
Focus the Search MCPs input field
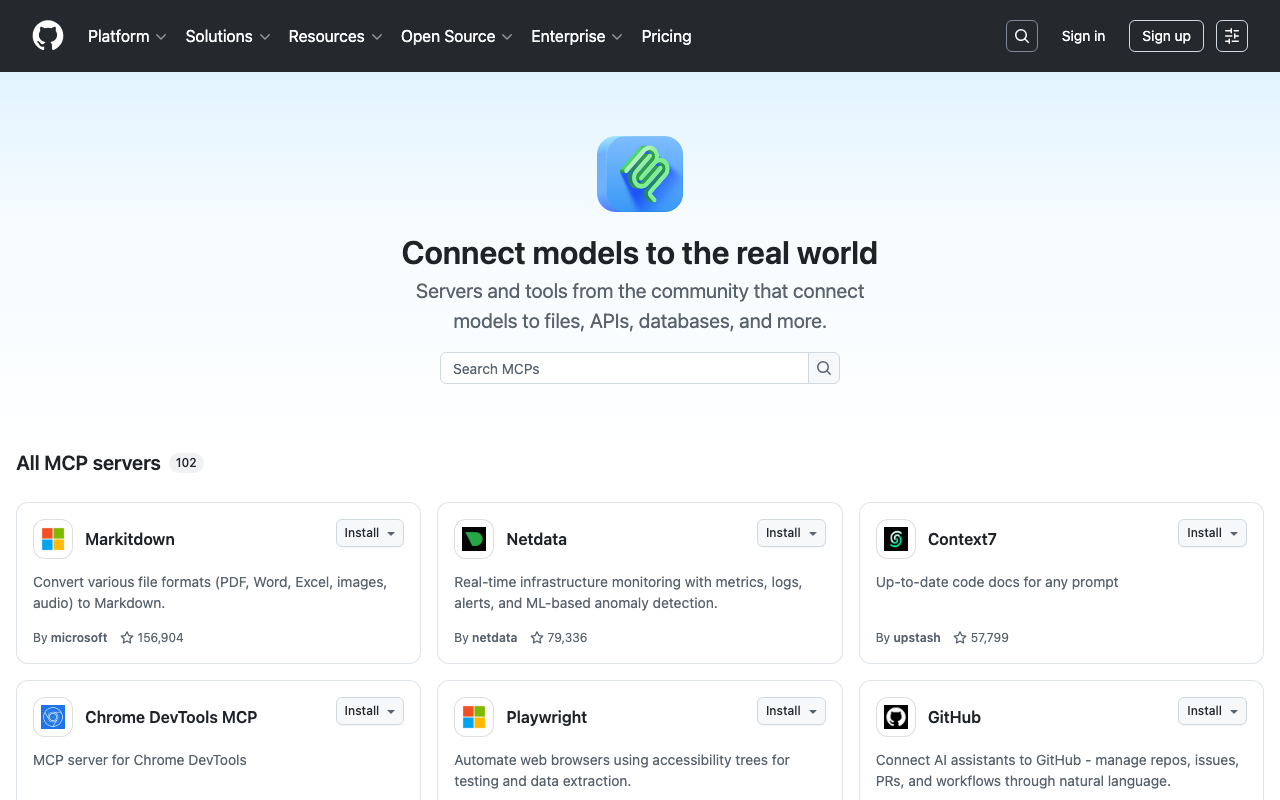[x=624, y=368]
